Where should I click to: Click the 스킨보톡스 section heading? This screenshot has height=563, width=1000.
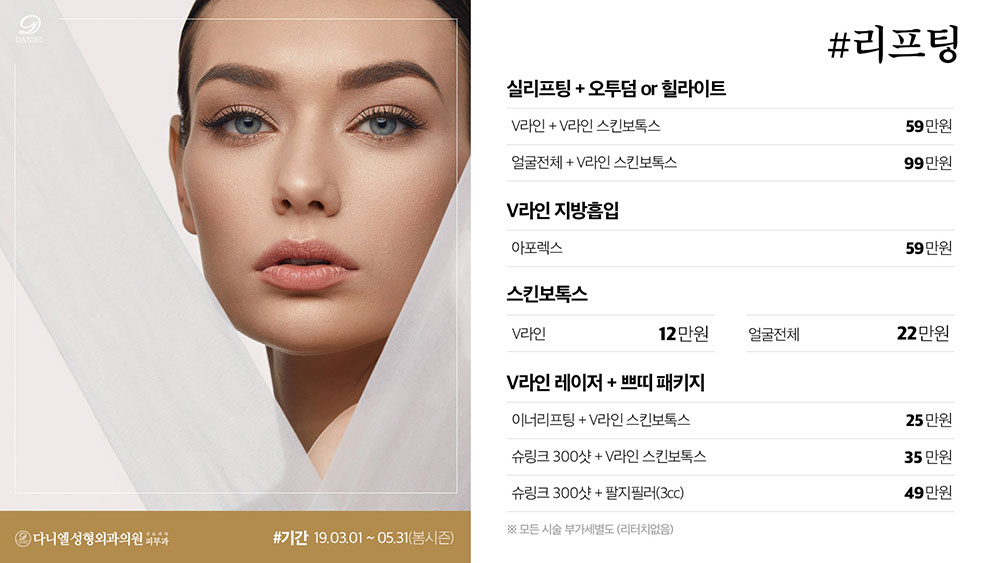(x=547, y=294)
